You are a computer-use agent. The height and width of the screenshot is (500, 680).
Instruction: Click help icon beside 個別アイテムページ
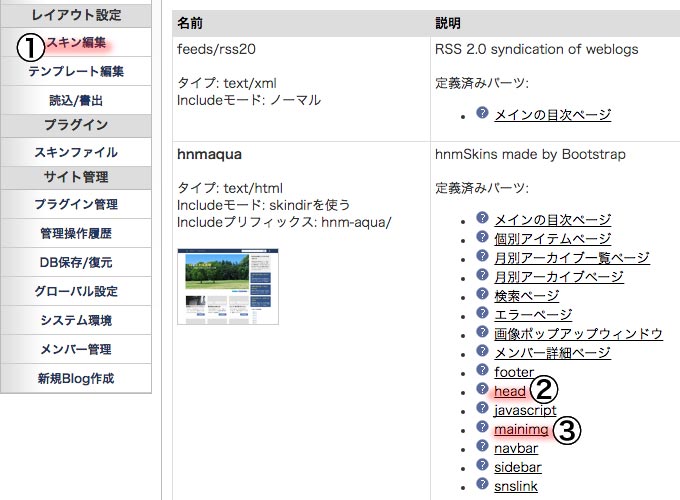482,237
